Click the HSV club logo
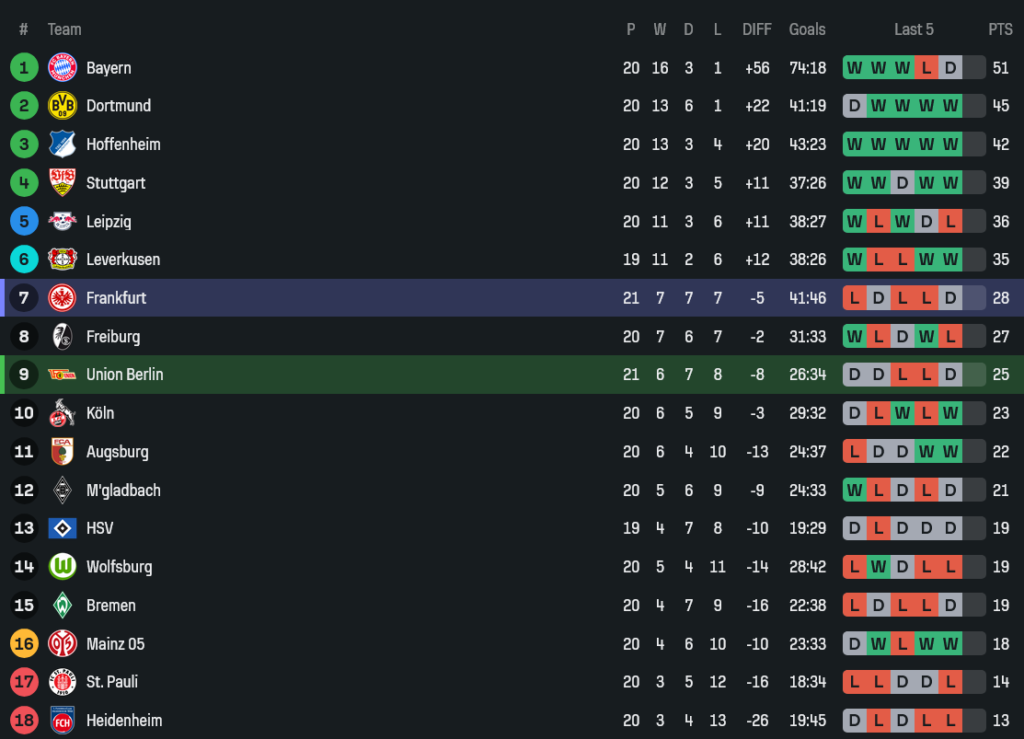Image resolution: width=1024 pixels, height=739 pixels. (x=62, y=528)
